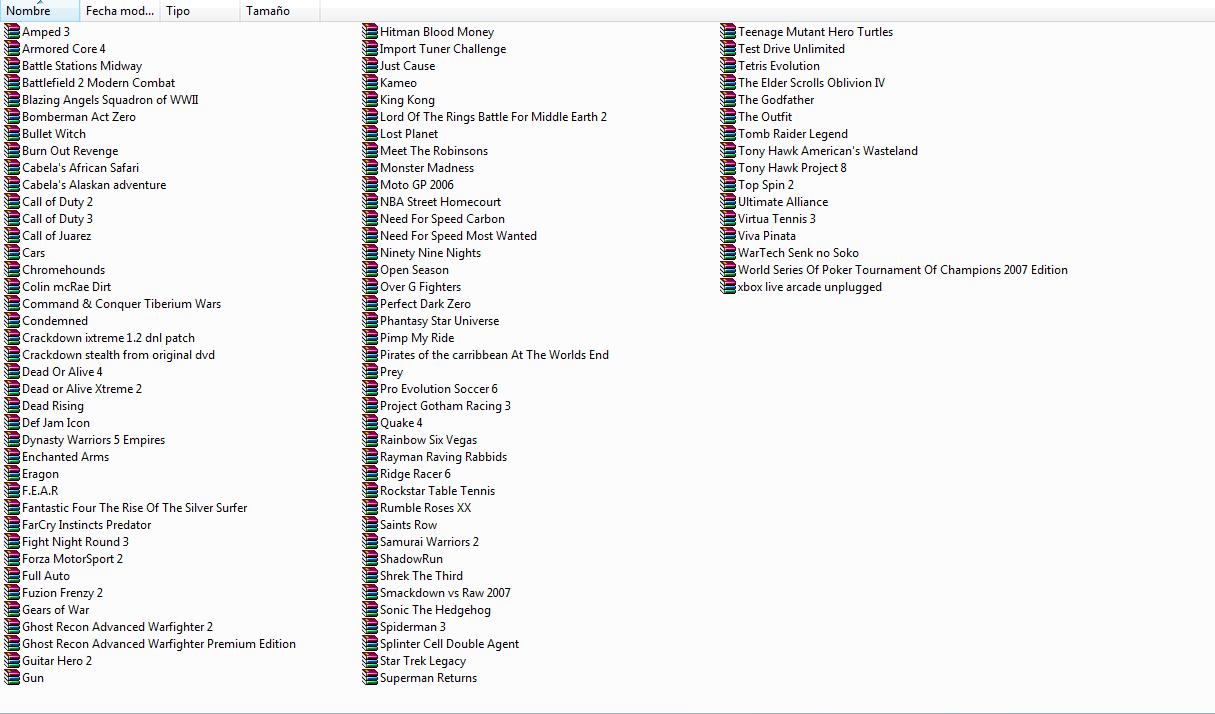Select Tony Hawk American's Wasteland
Image resolution: width=1215 pixels, height=714 pixels.
point(828,151)
